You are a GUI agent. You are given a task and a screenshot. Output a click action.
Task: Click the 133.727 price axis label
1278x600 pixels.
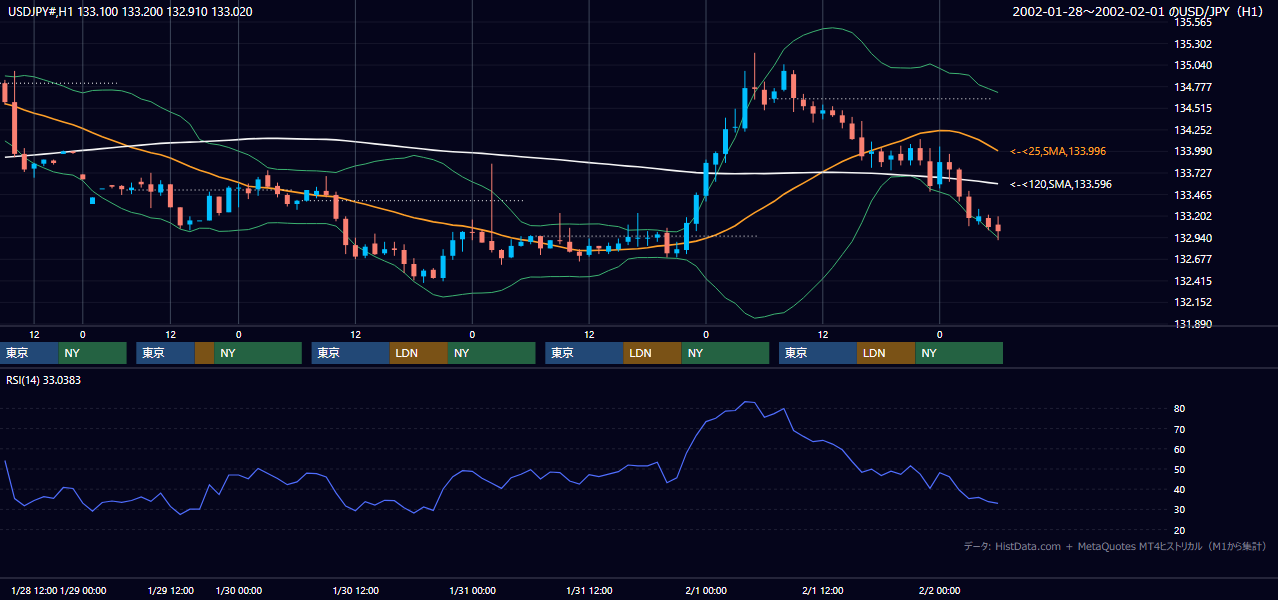pyautogui.click(x=1192, y=174)
